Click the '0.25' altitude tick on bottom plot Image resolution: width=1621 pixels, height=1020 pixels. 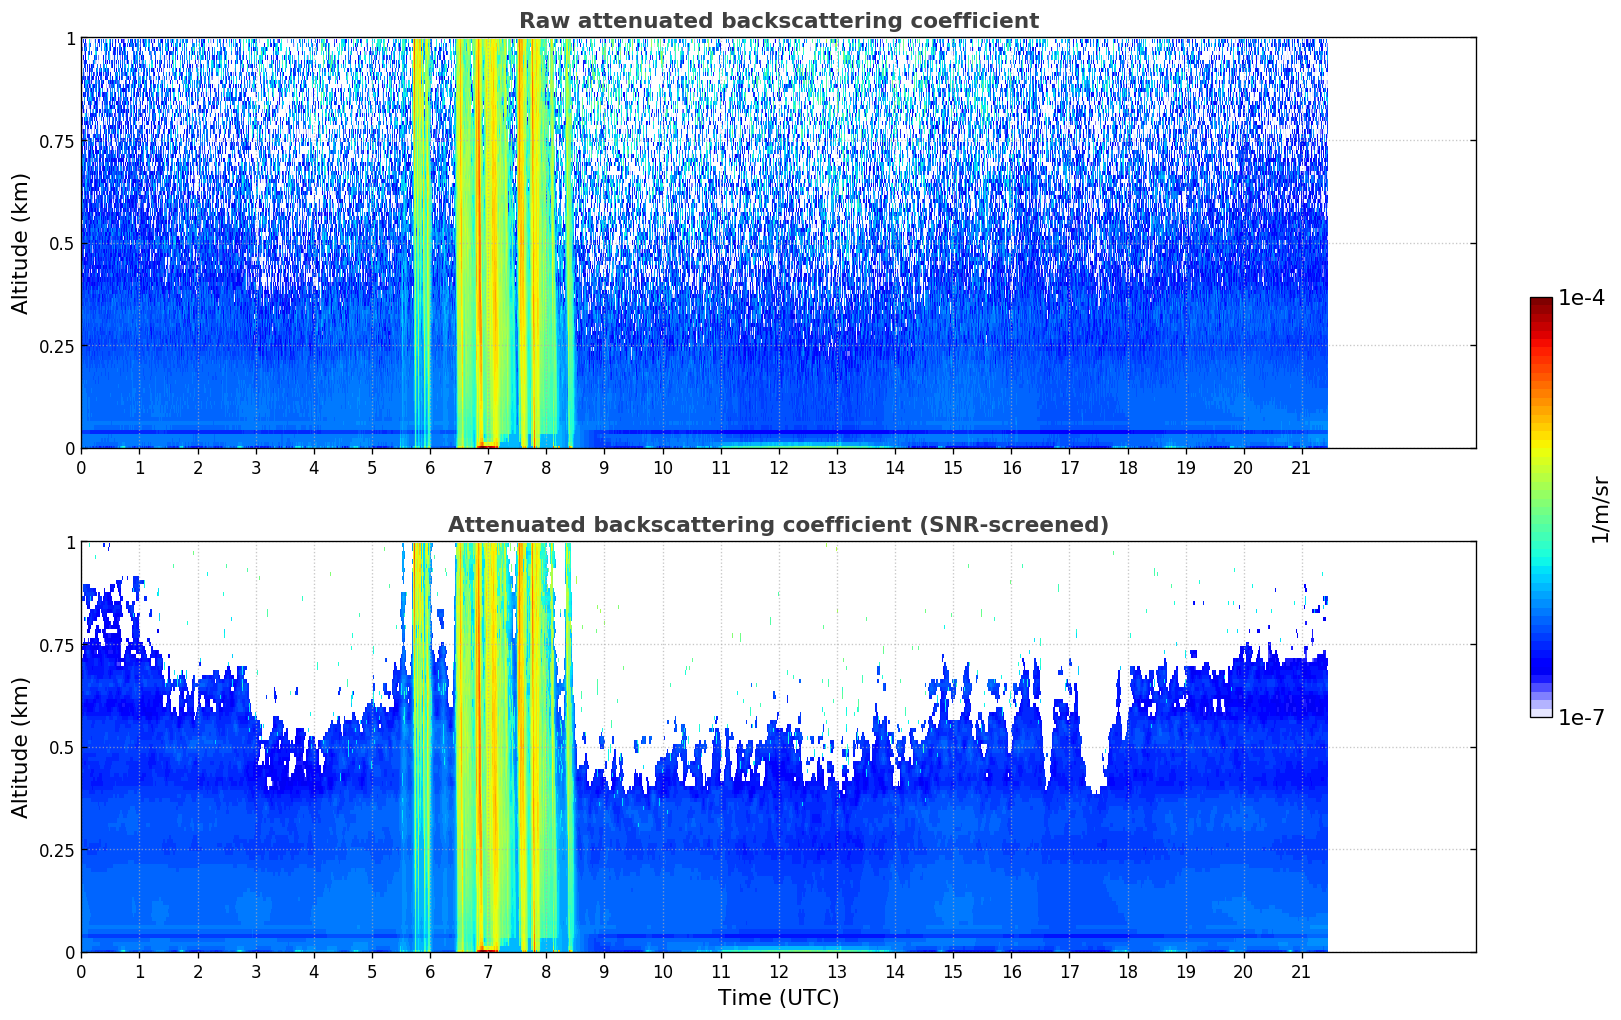(x=57, y=851)
